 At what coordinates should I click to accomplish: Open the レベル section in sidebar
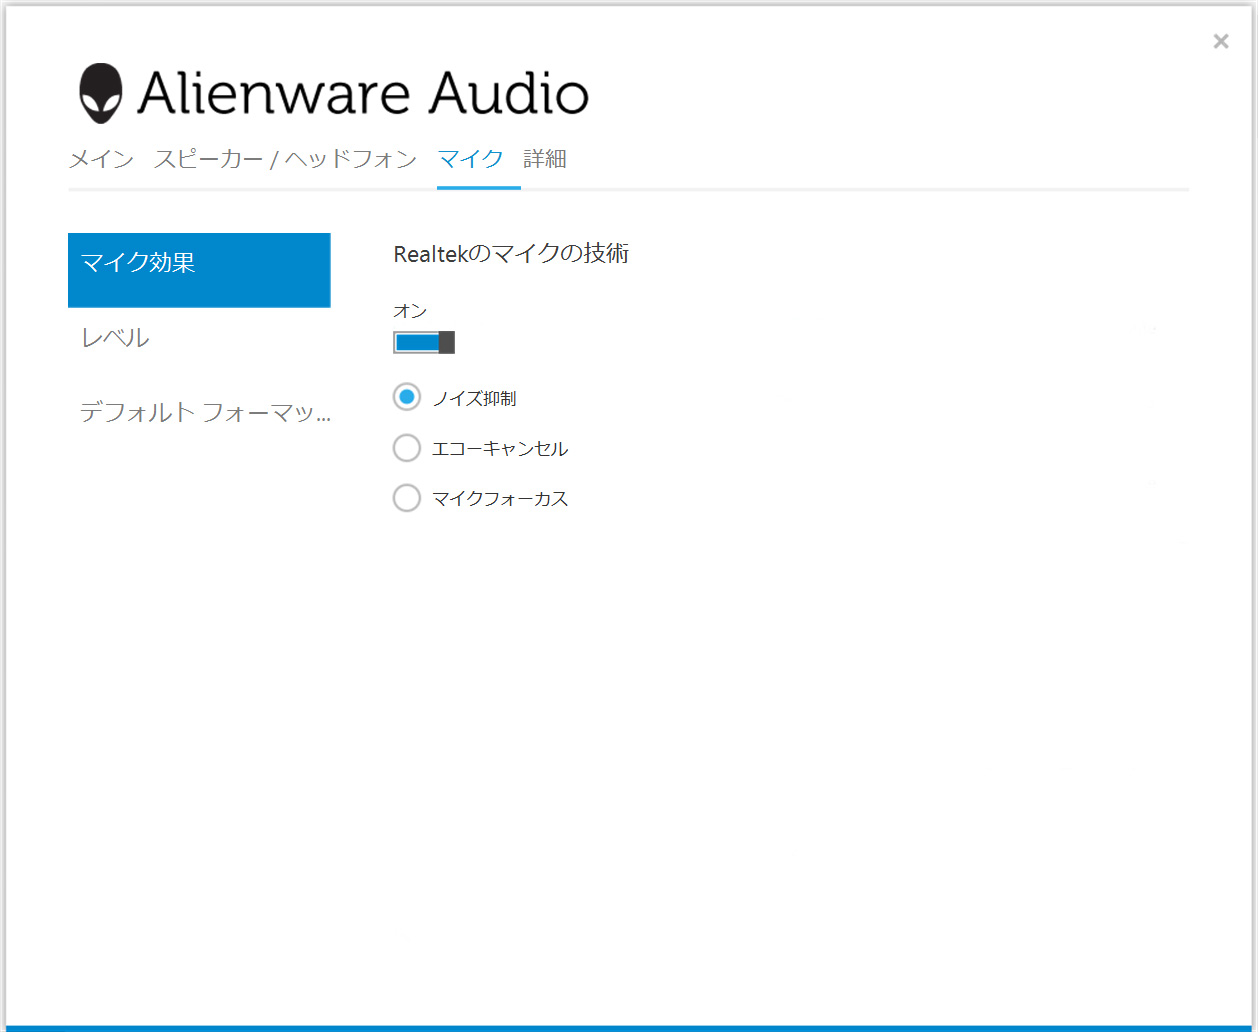tap(116, 338)
